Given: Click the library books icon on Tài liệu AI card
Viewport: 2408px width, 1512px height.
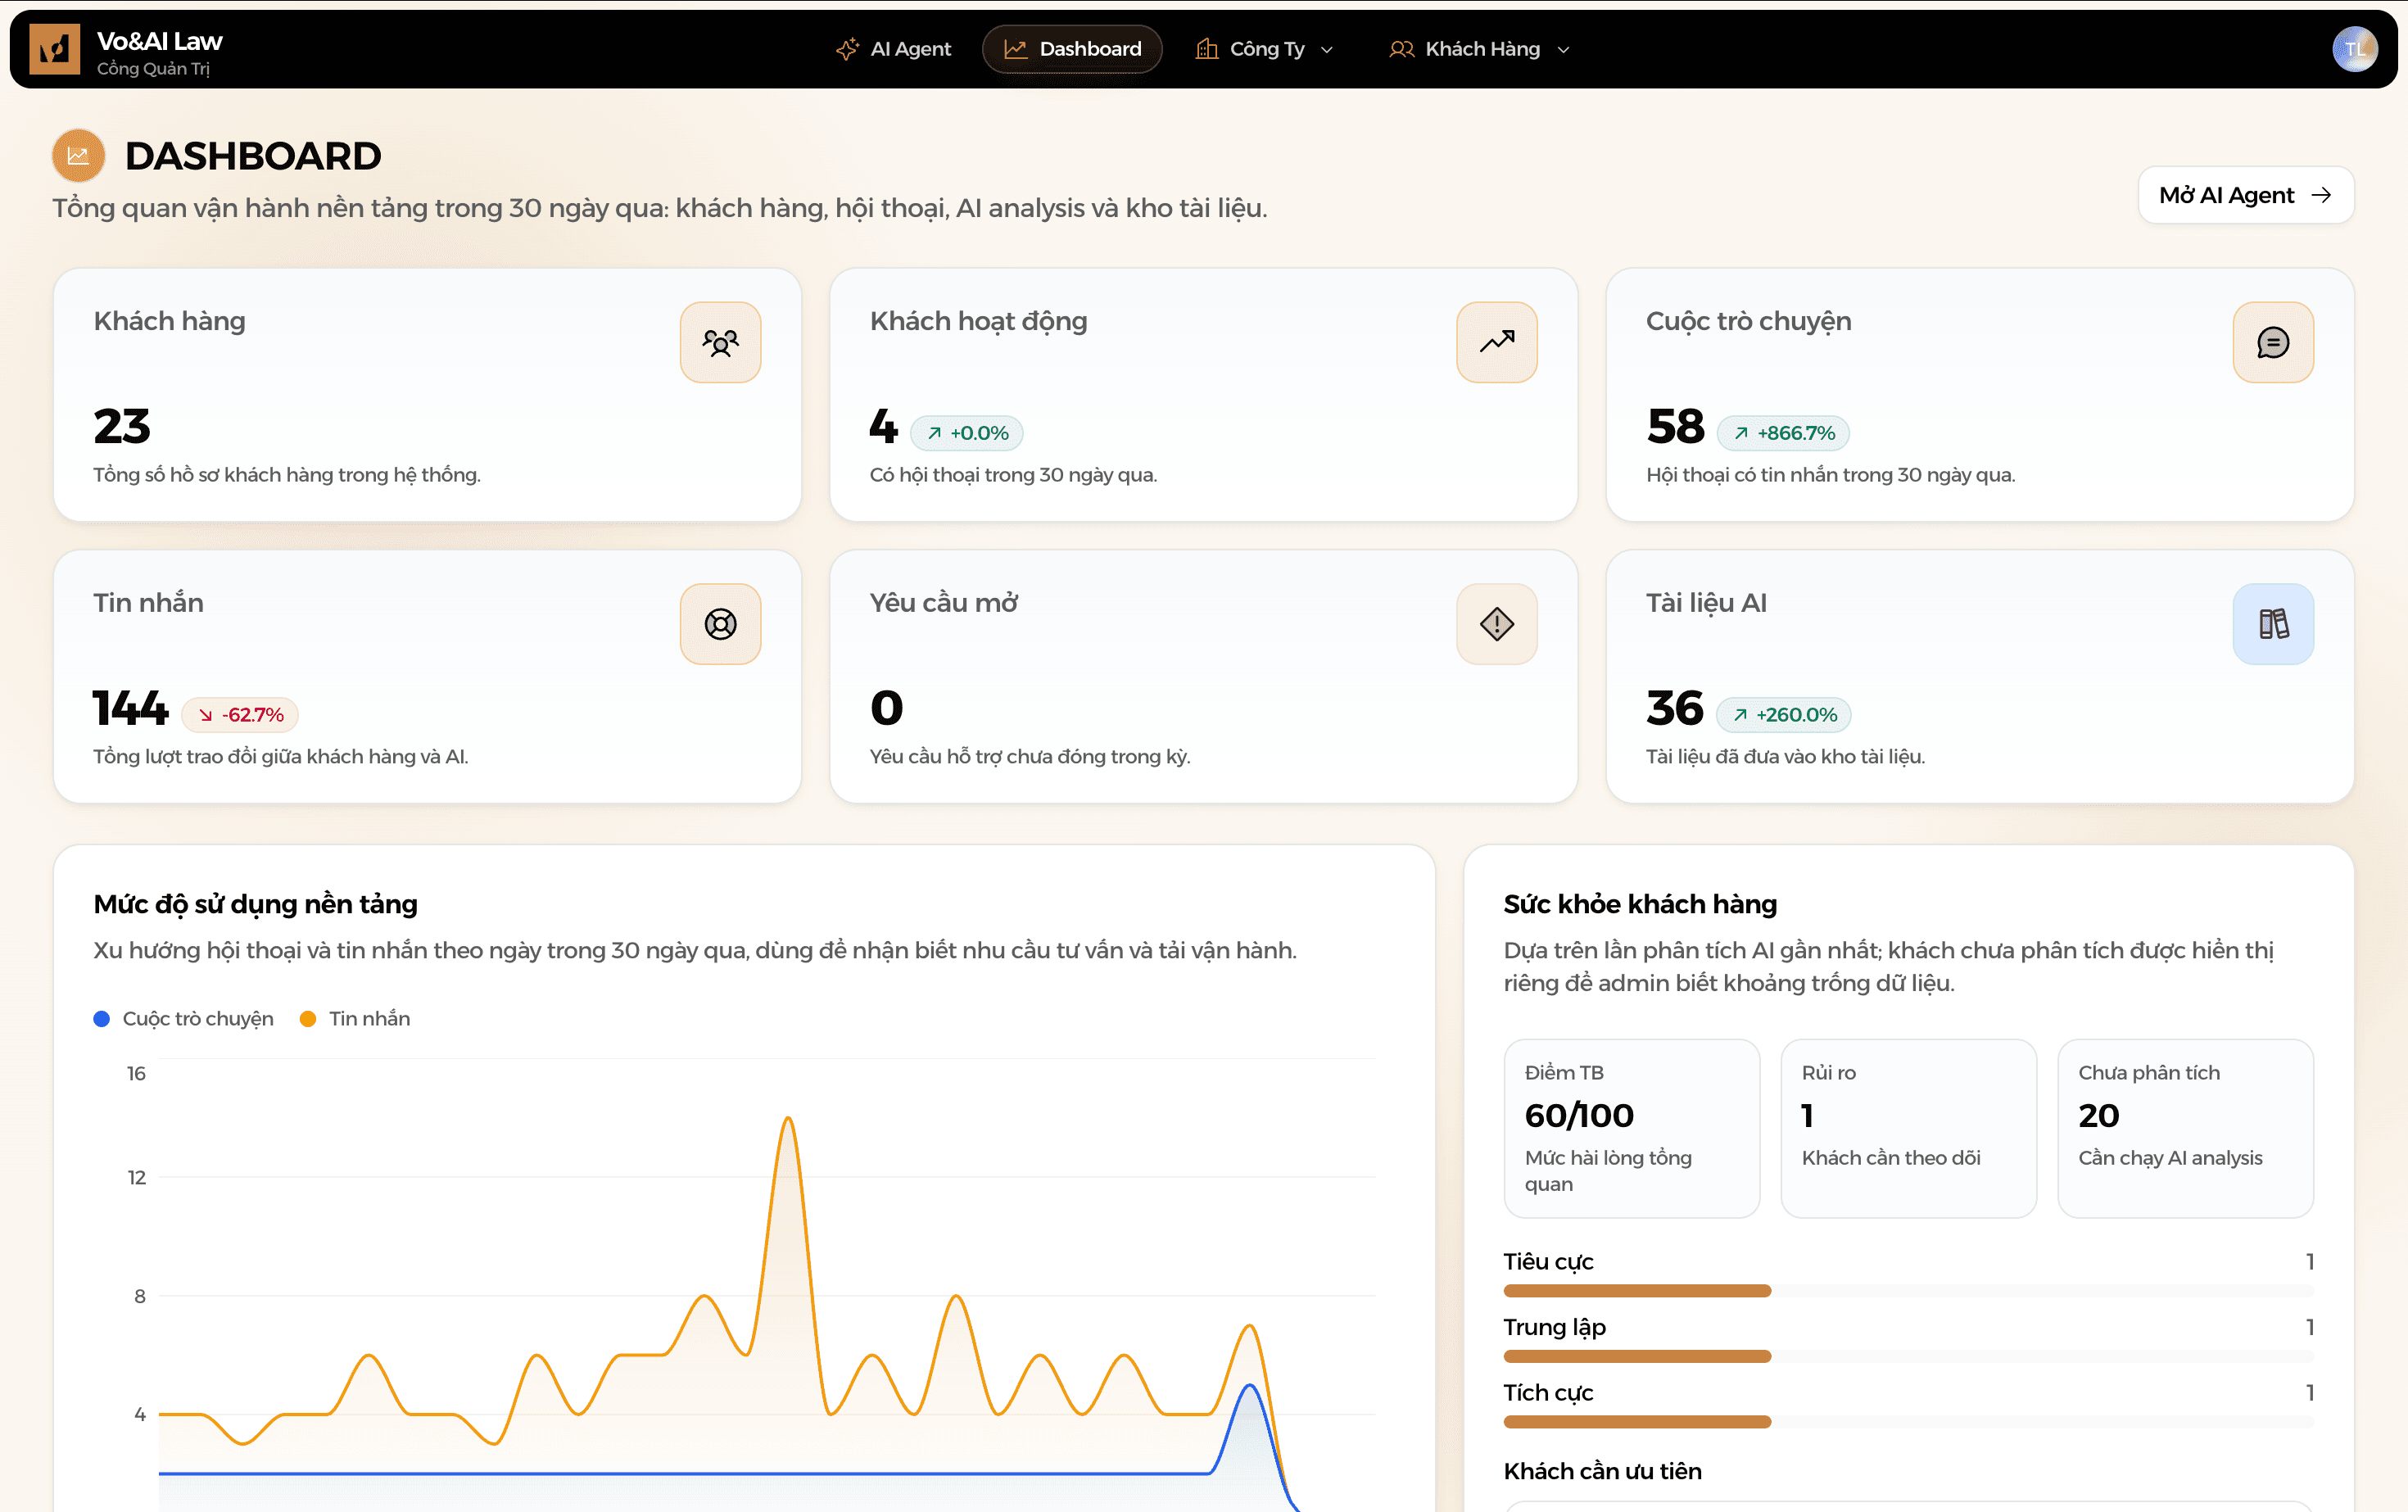Looking at the screenshot, I should tap(2272, 624).
